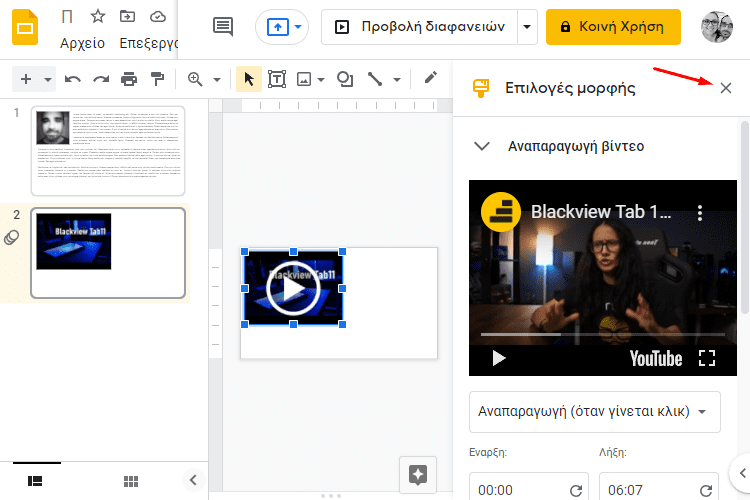Open the YouTube preview three-dot menu
This screenshot has width=750, height=500.
pos(700,212)
